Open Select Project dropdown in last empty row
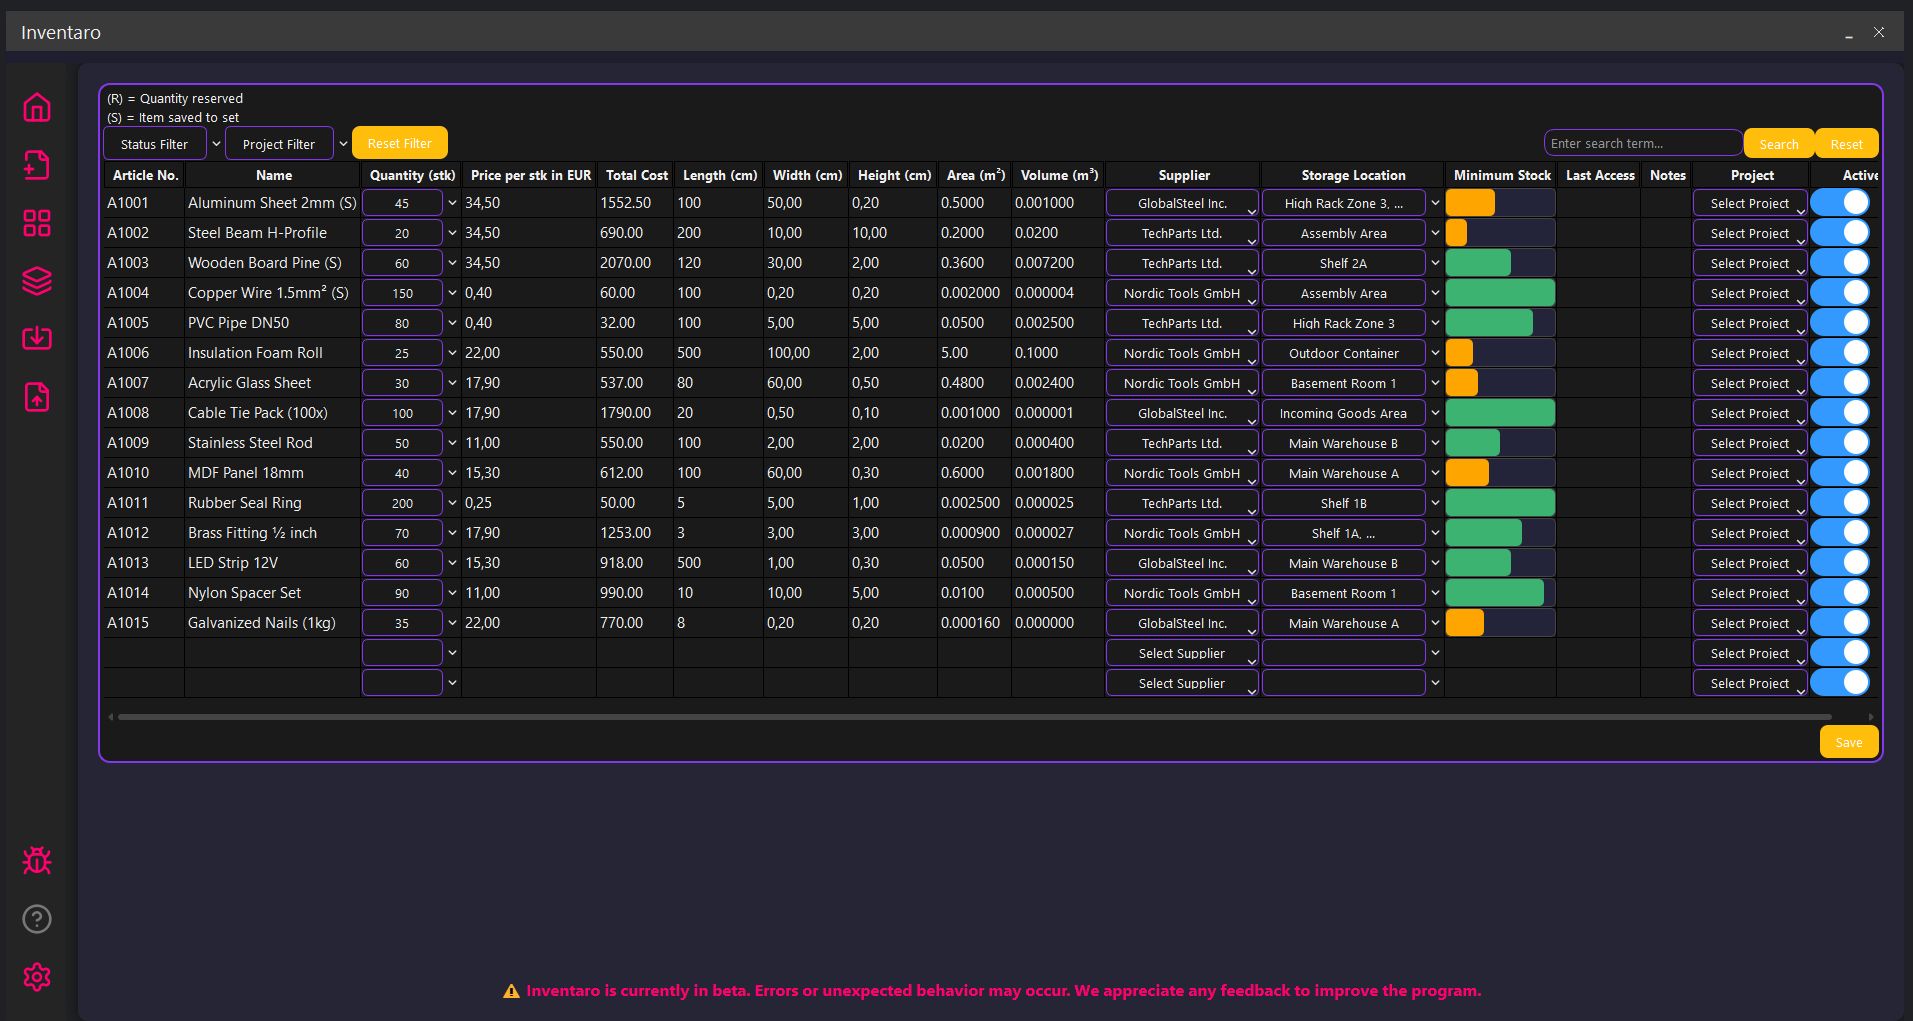 click(1750, 683)
